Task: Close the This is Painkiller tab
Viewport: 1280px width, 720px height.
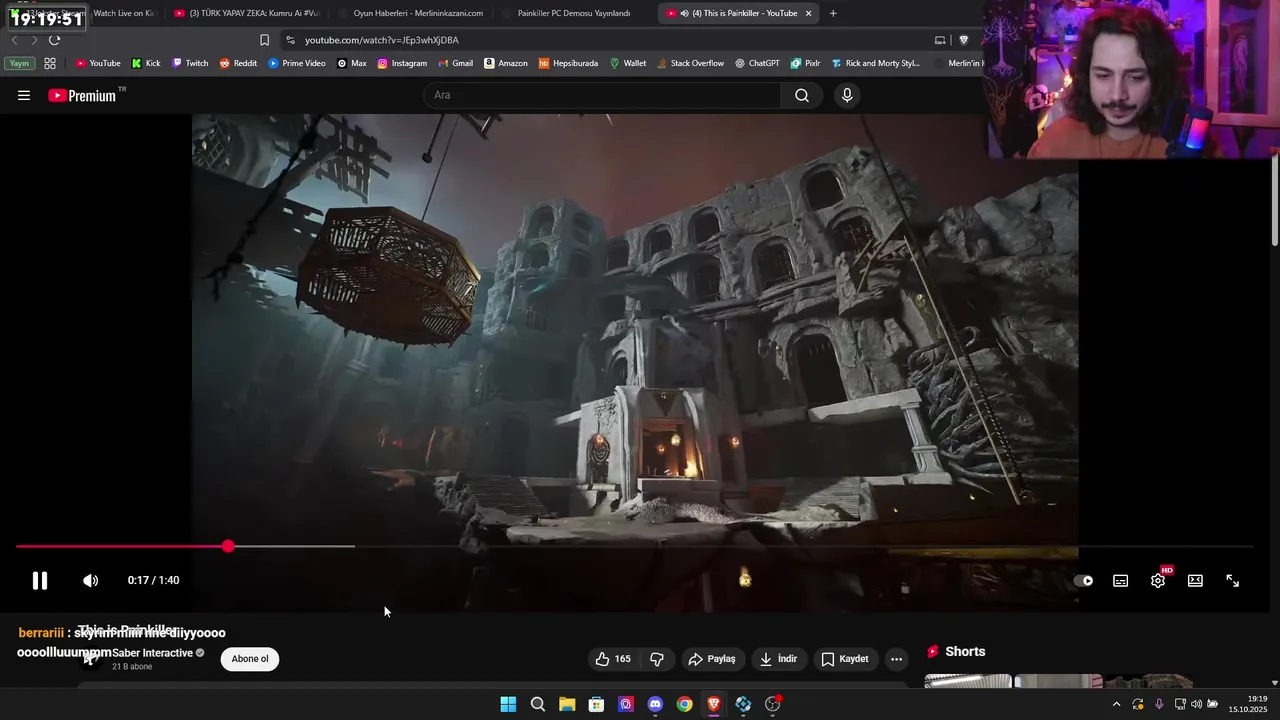Action: click(x=808, y=13)
